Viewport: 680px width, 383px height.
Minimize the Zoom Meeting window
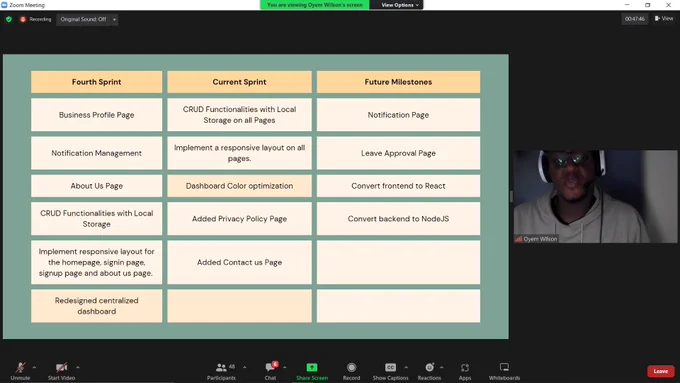pos(627,5)
